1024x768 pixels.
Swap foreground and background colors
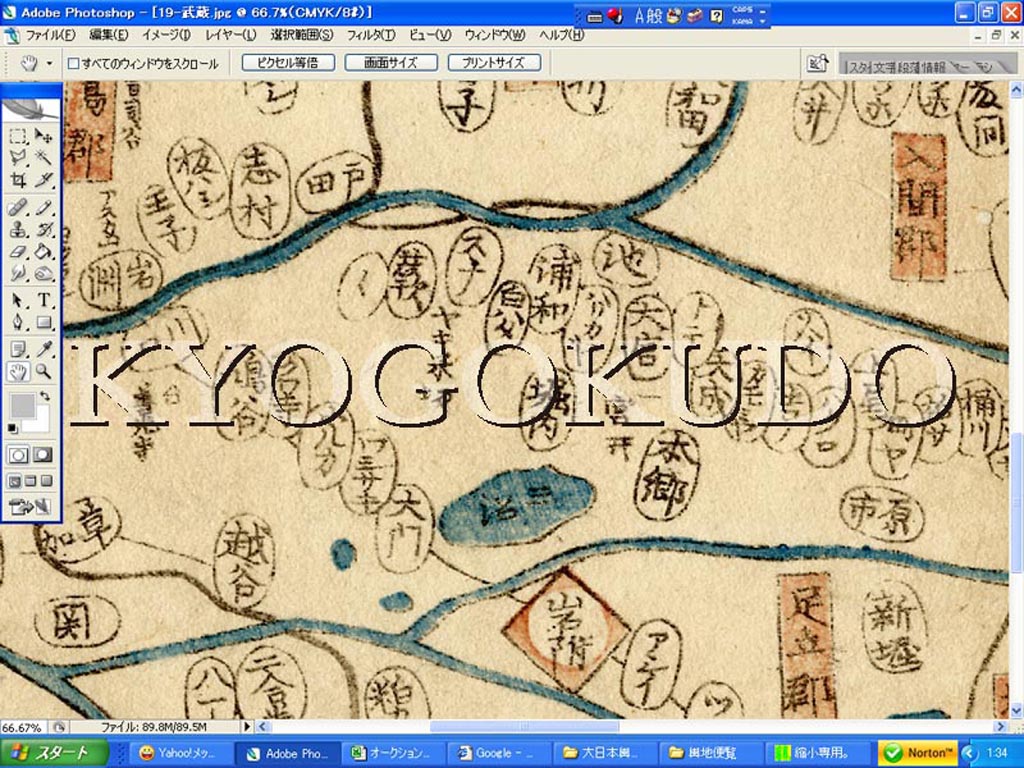pyautogui.click(x=44, y=396)
